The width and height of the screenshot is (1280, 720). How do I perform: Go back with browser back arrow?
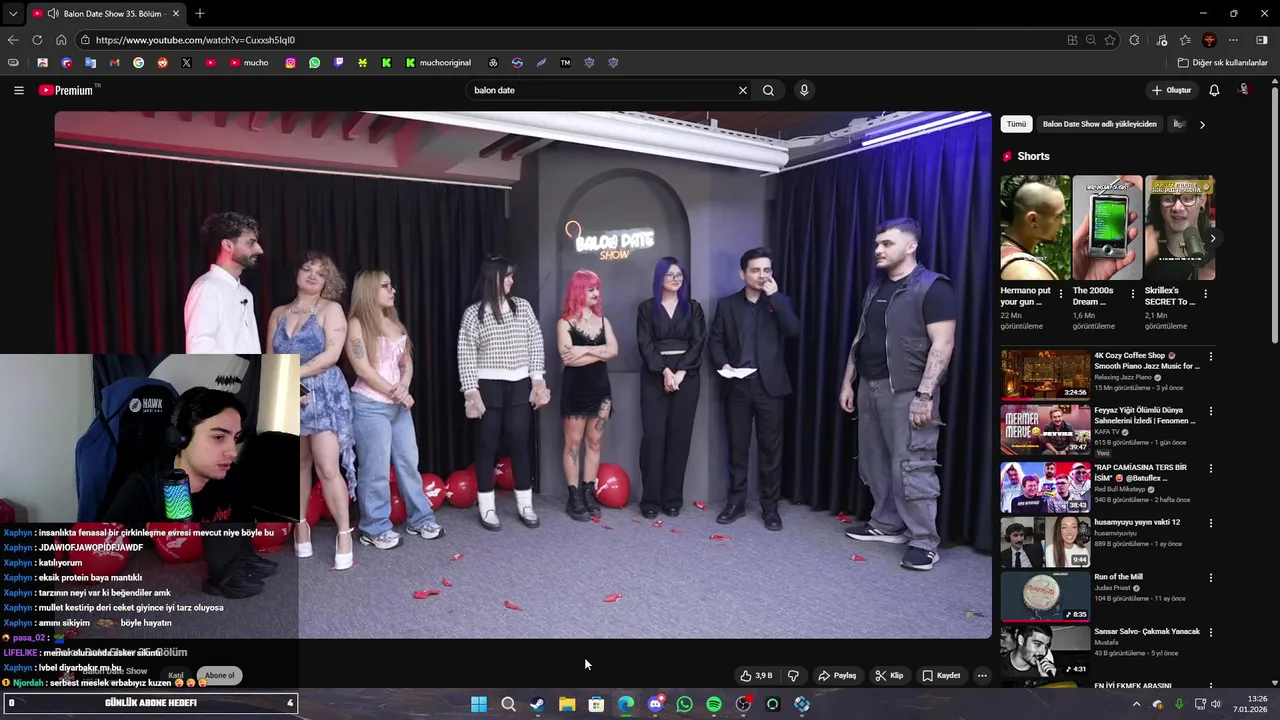click(13, 40)
